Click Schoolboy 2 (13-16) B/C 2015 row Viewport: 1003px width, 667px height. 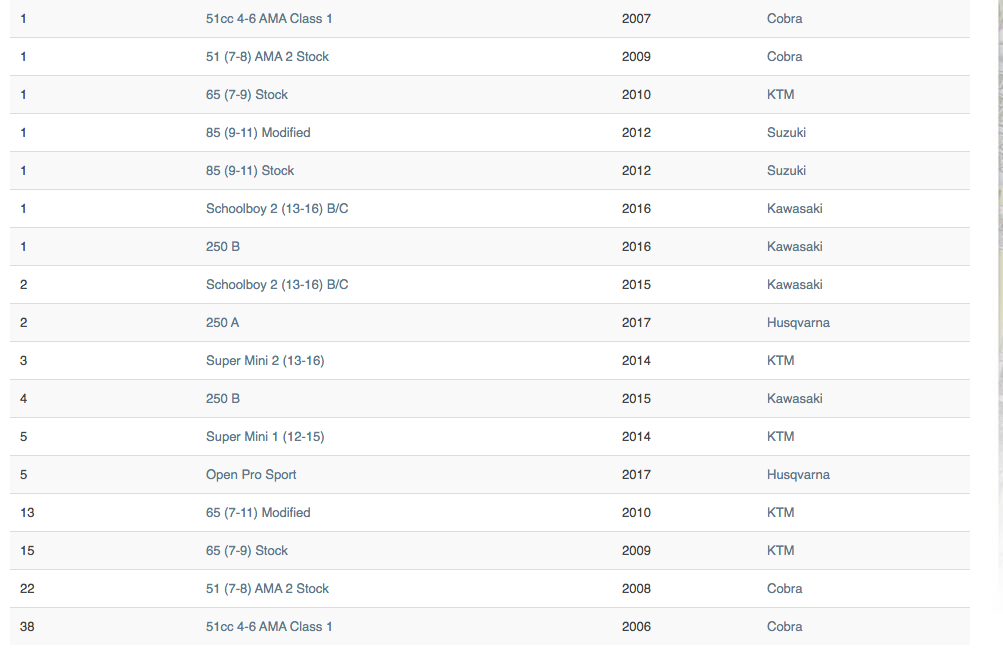point(490,285)
